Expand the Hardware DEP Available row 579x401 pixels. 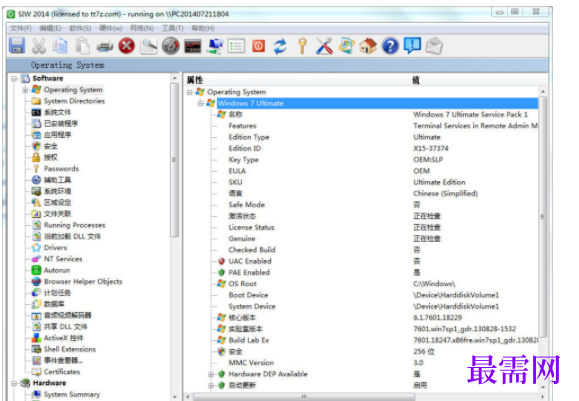click(211, 374)
